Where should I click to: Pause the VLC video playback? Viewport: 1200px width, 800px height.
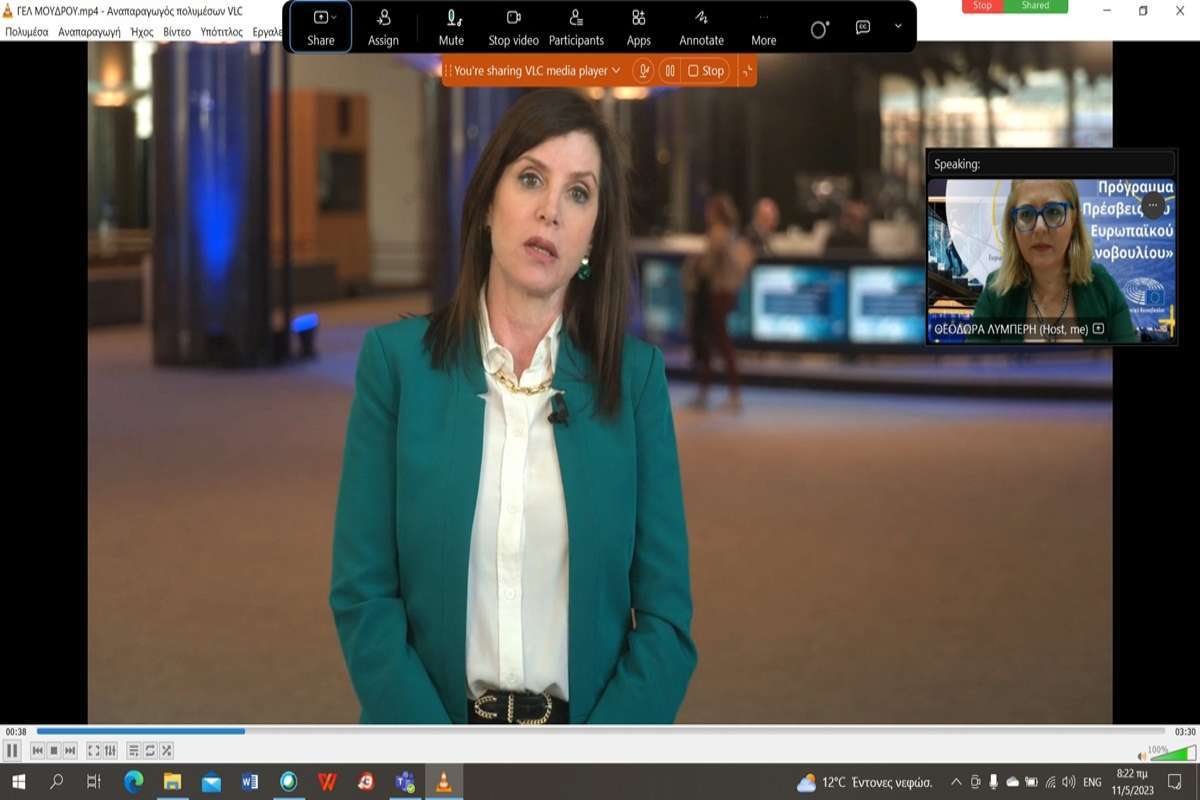[12, 750]
